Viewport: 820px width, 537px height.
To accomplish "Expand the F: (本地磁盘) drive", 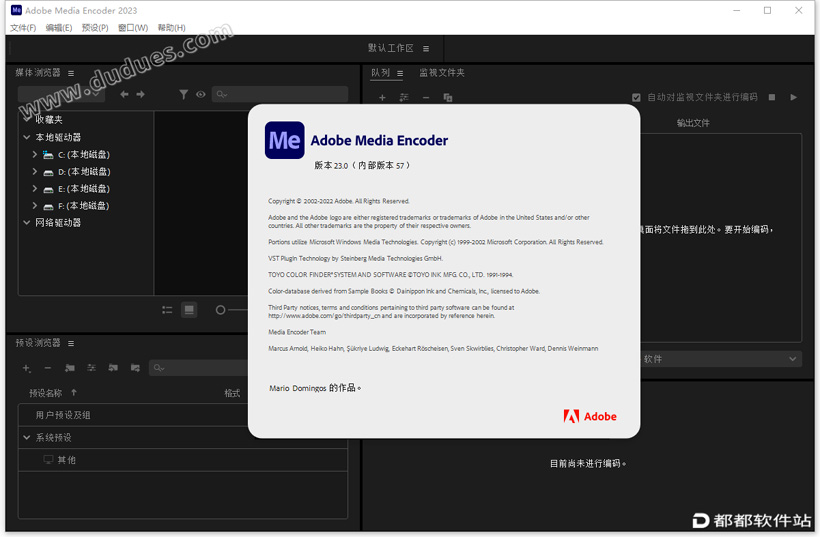I will point(35,205).
